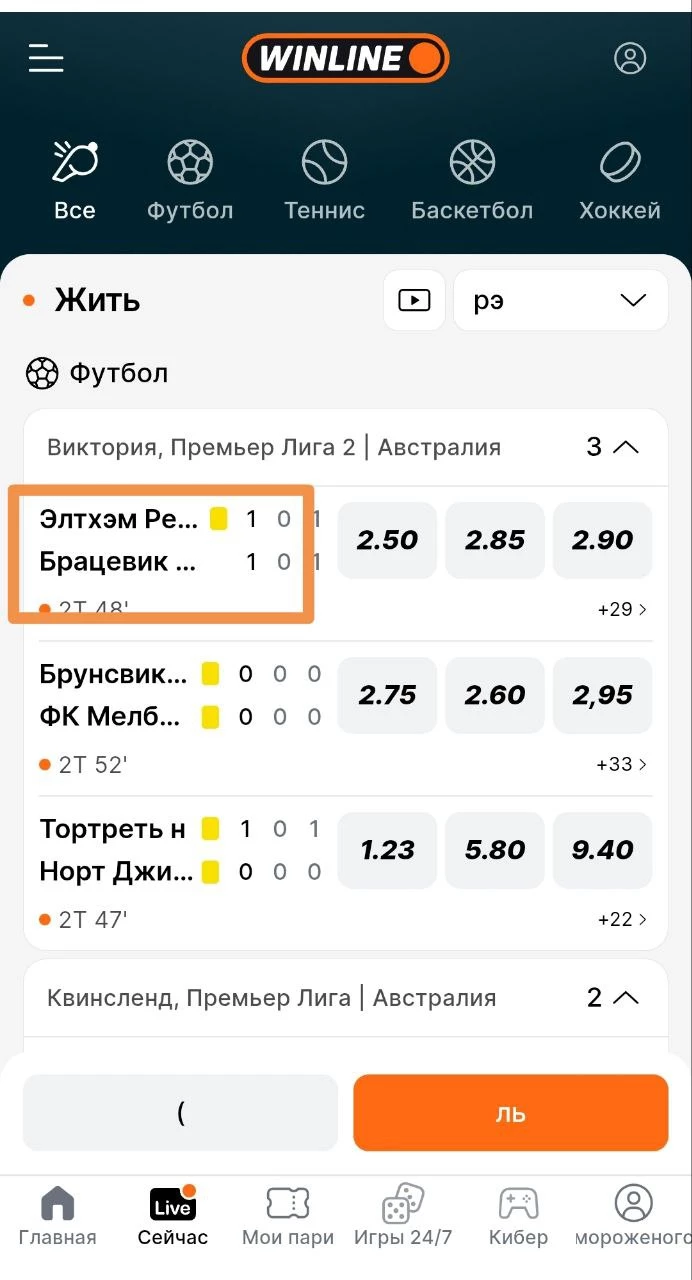The image size is (692, 1280).
Task: Open the Игры 24/7 tab
Action: coord(403,1215)
